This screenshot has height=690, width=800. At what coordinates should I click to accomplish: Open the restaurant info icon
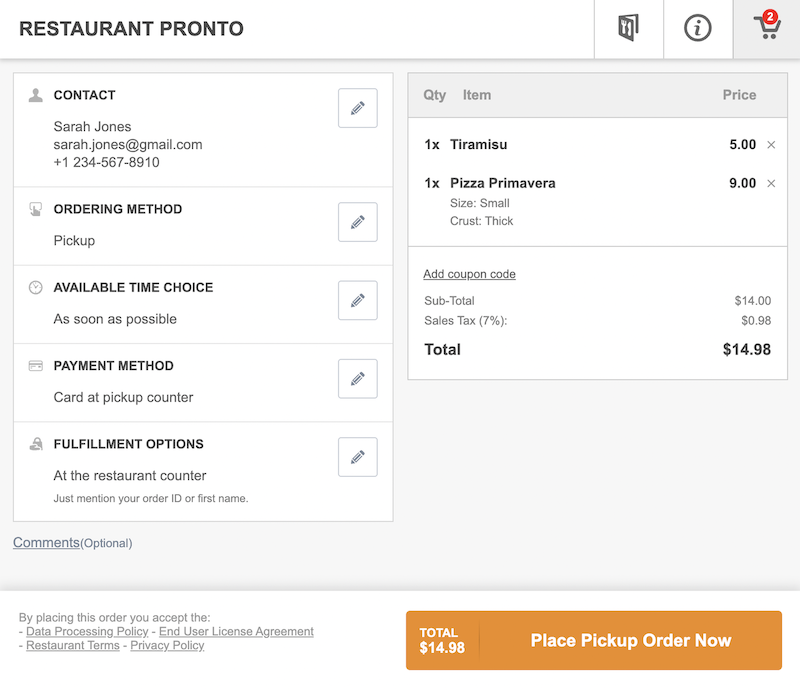click(x=698, y=28)
